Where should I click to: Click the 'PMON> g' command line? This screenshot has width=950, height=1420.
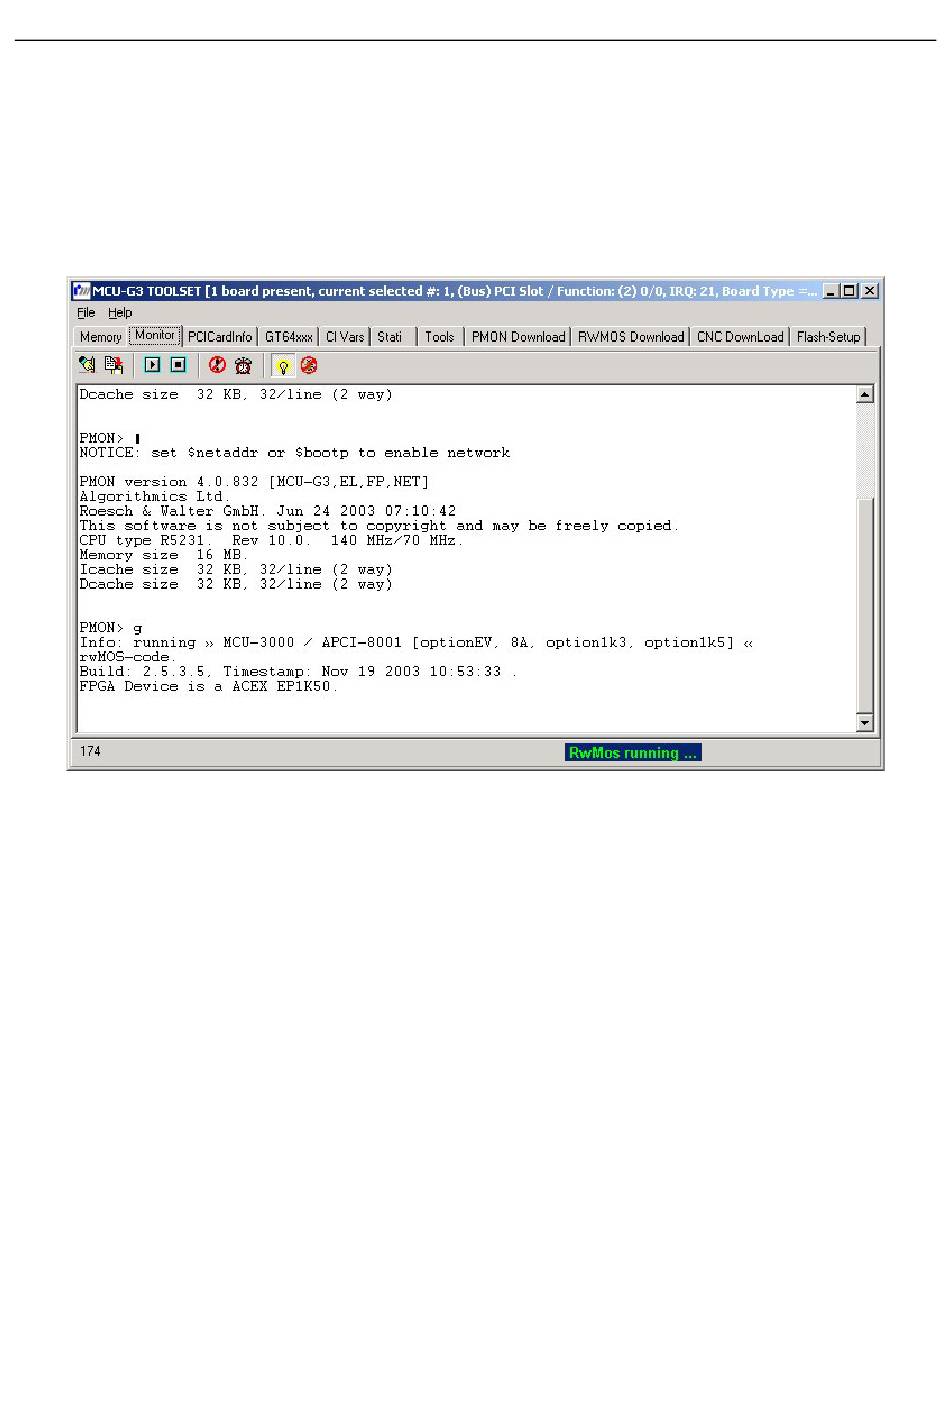click(111, 628)
